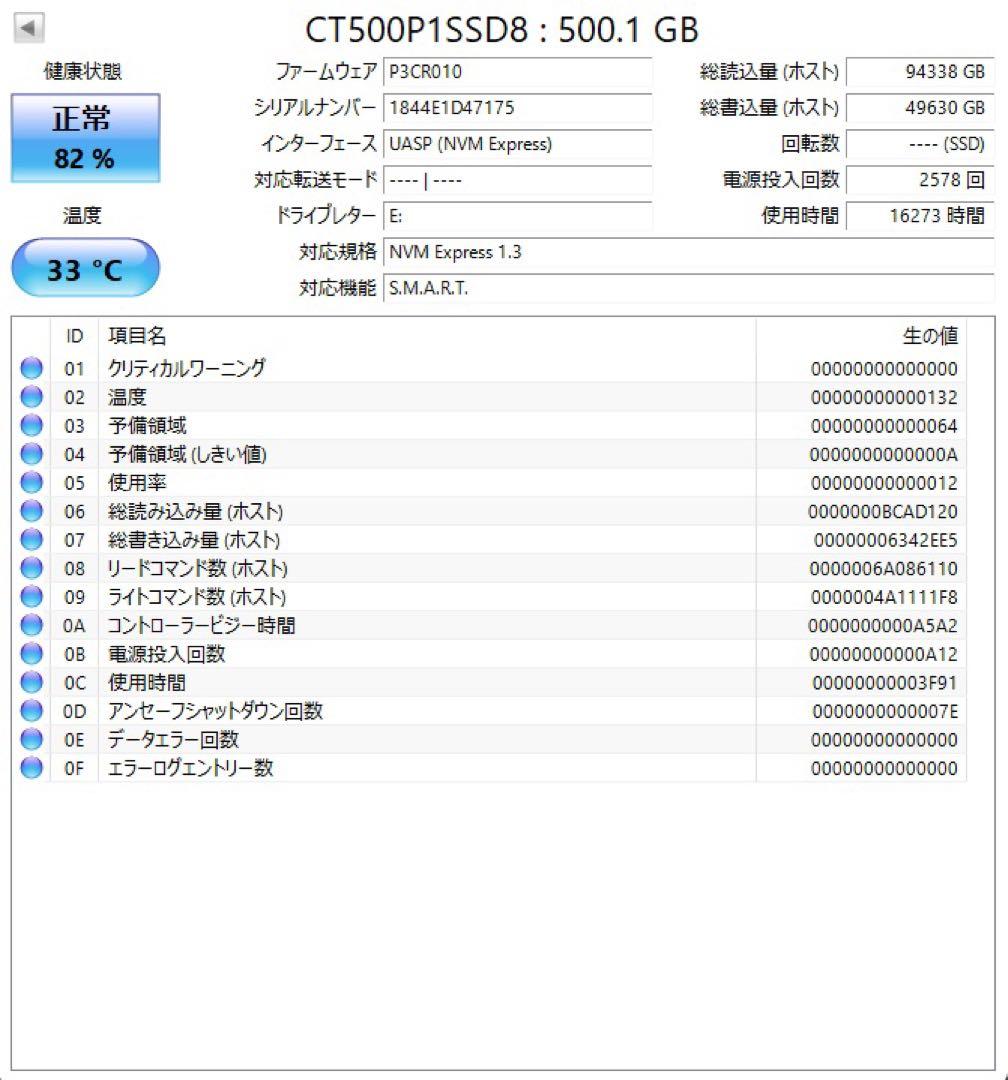
Task: Click raw value 00000000003F91
Action: pyautogui.click(x=885, y=683)
